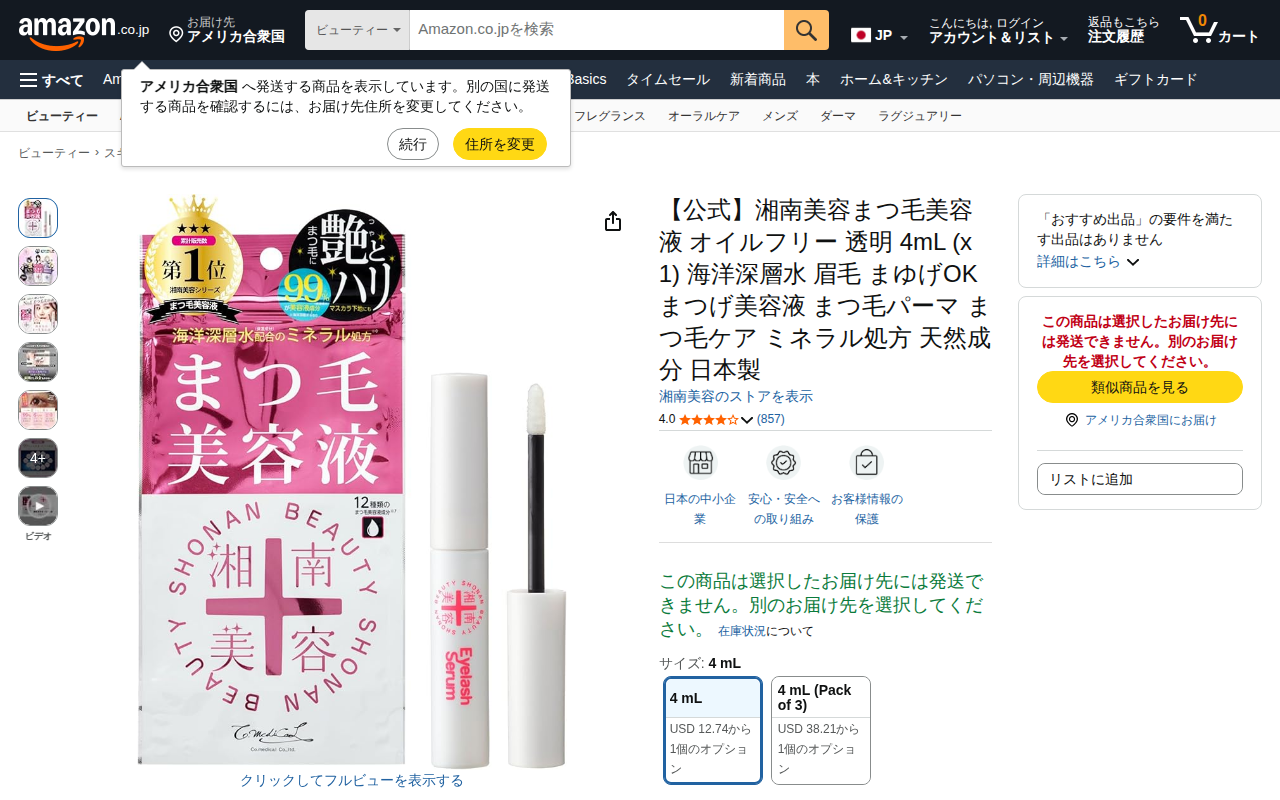
Task: Open the hamburger すべて menu
Action: coord(51,80)
